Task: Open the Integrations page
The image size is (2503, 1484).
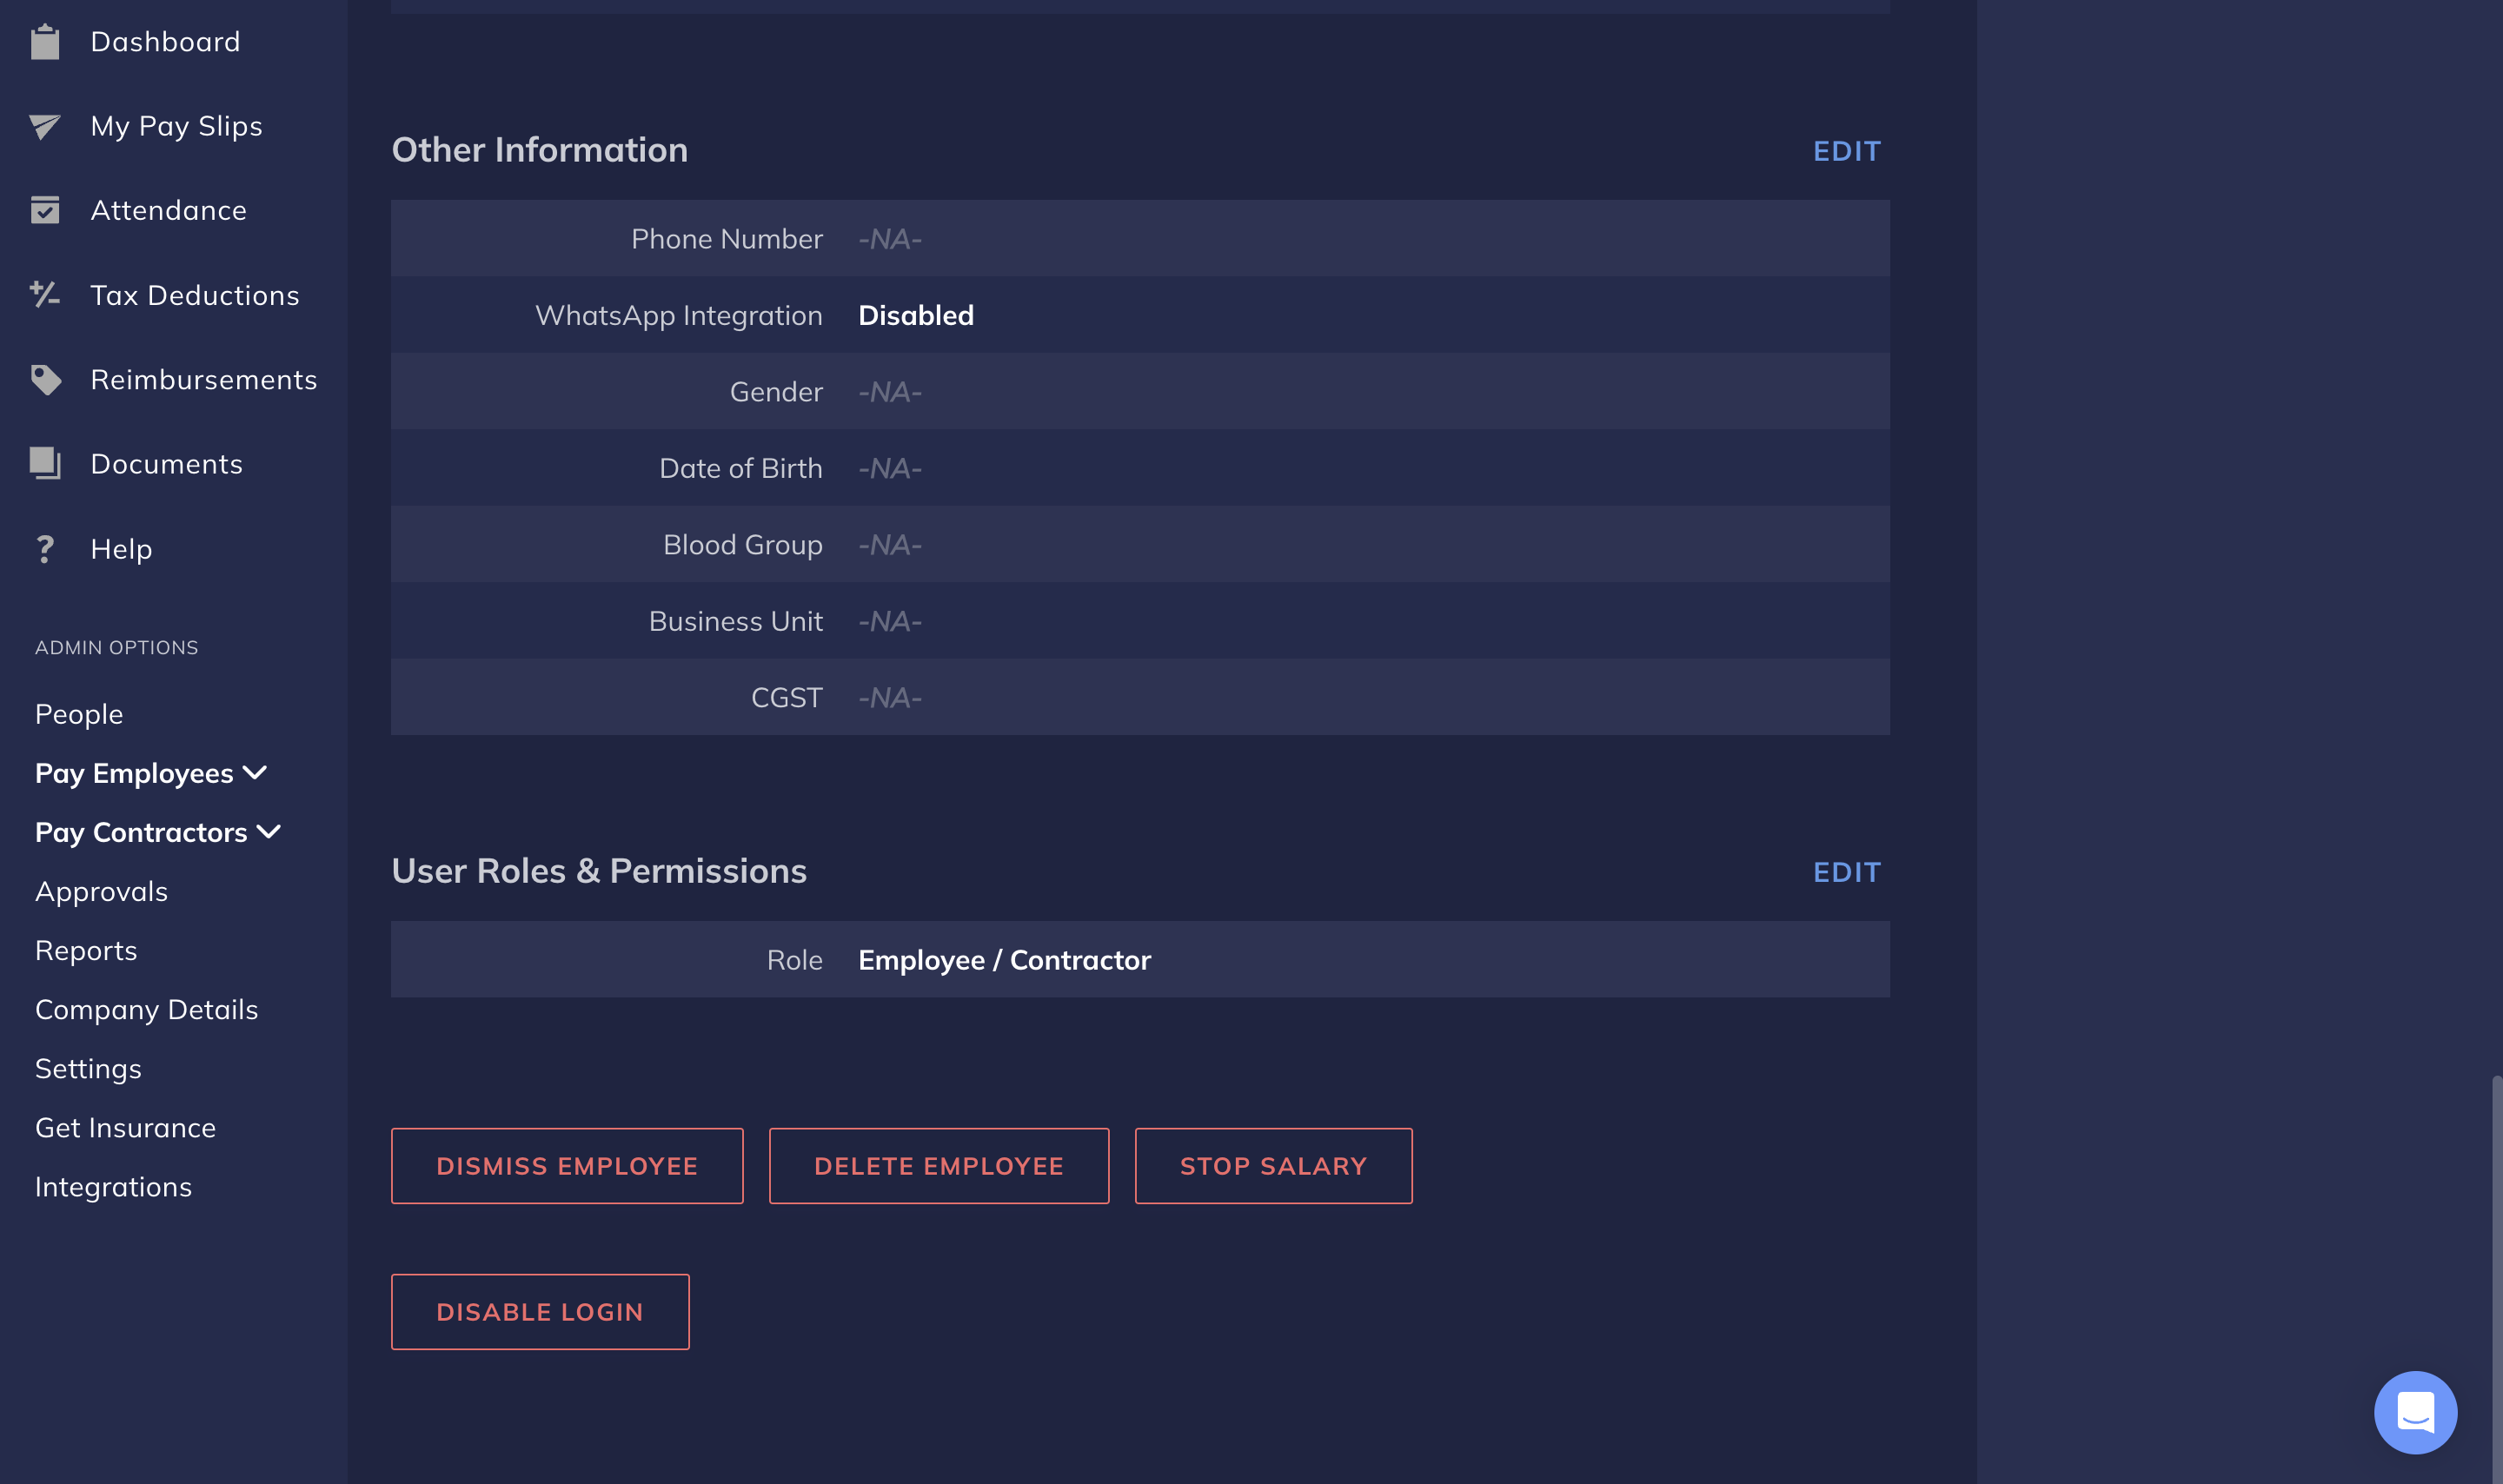Action: (113, 1186)
